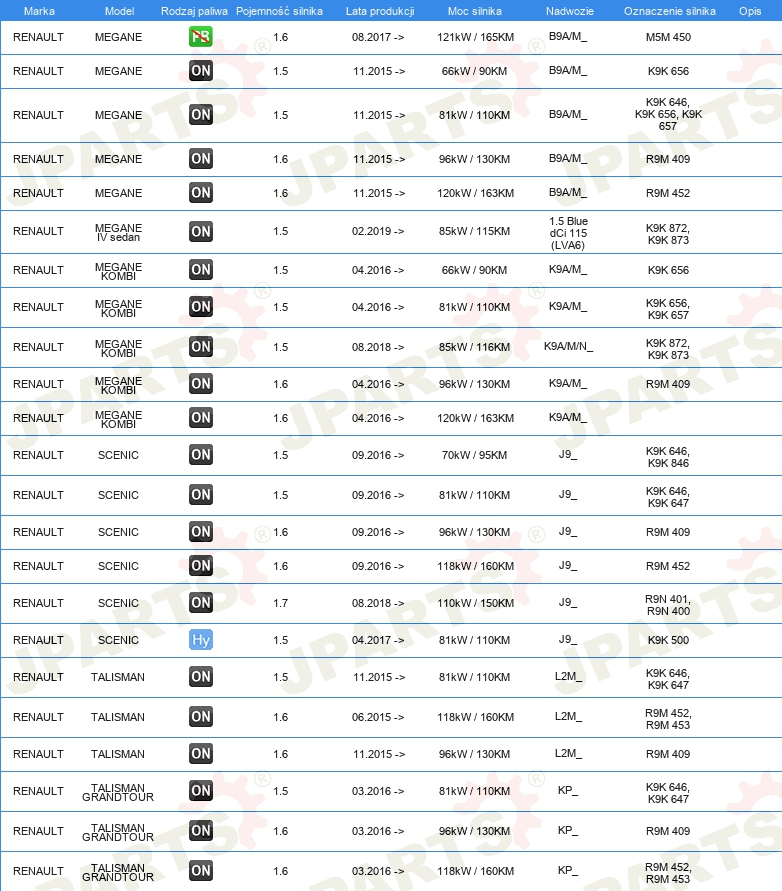Click the ON icon for the Talisman Grandtour 1.5 row
This screenshot has width=782, height=891.
coord(201,791)
